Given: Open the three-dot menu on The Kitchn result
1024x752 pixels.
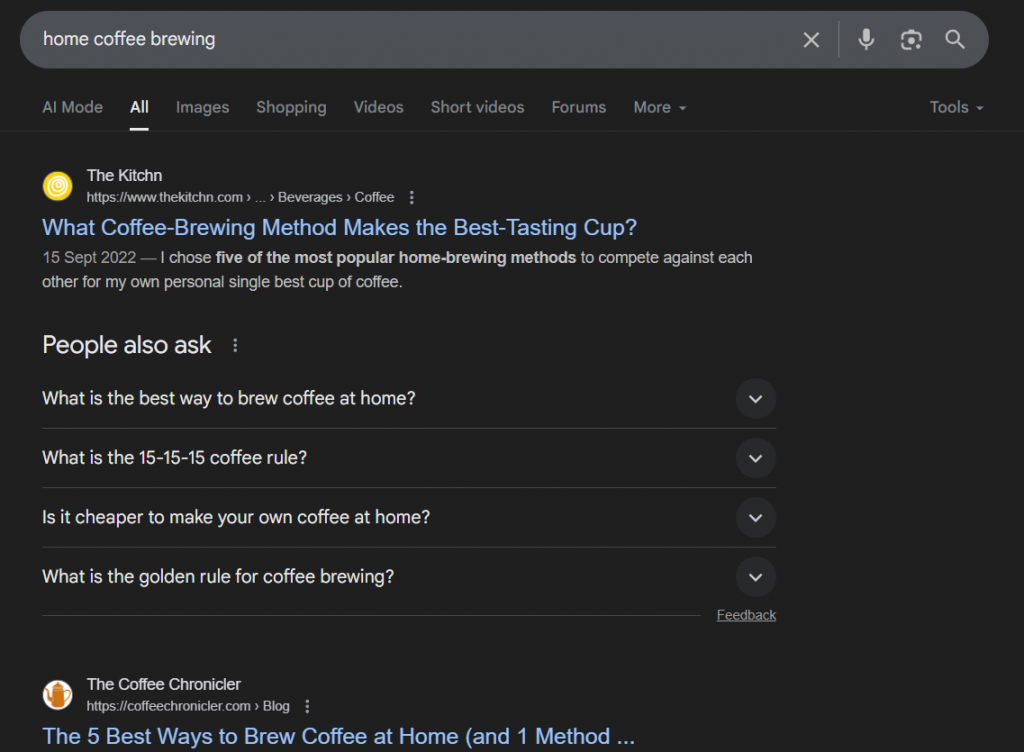Looking at the screenshot, I should tap(412, 197).
